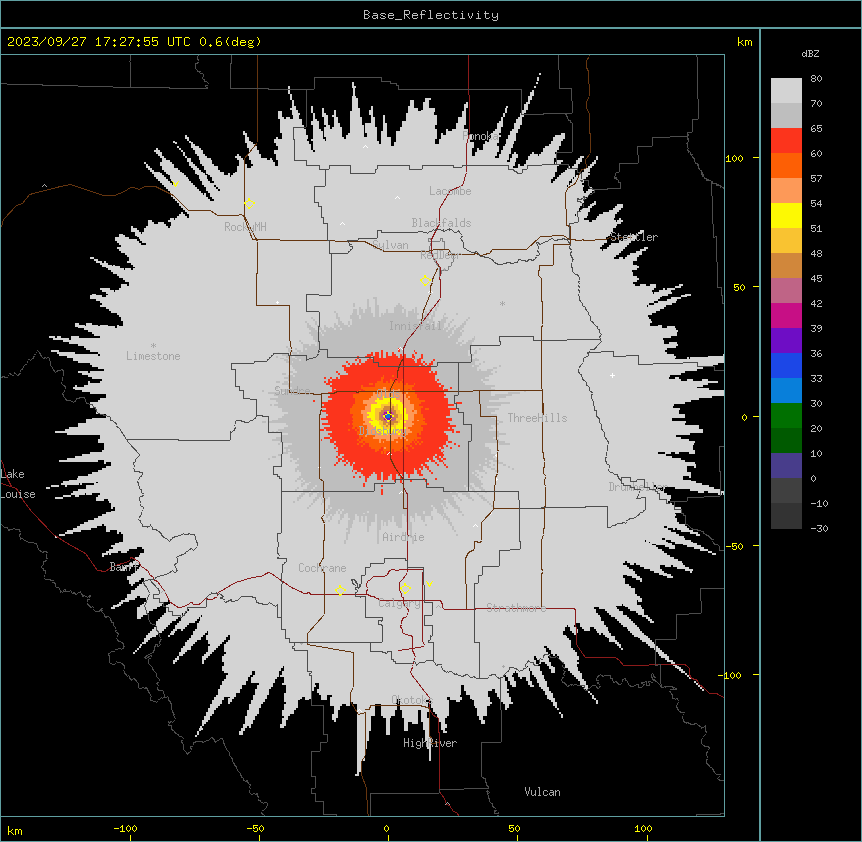Click the Sylvan label

[x=390, y=245]
